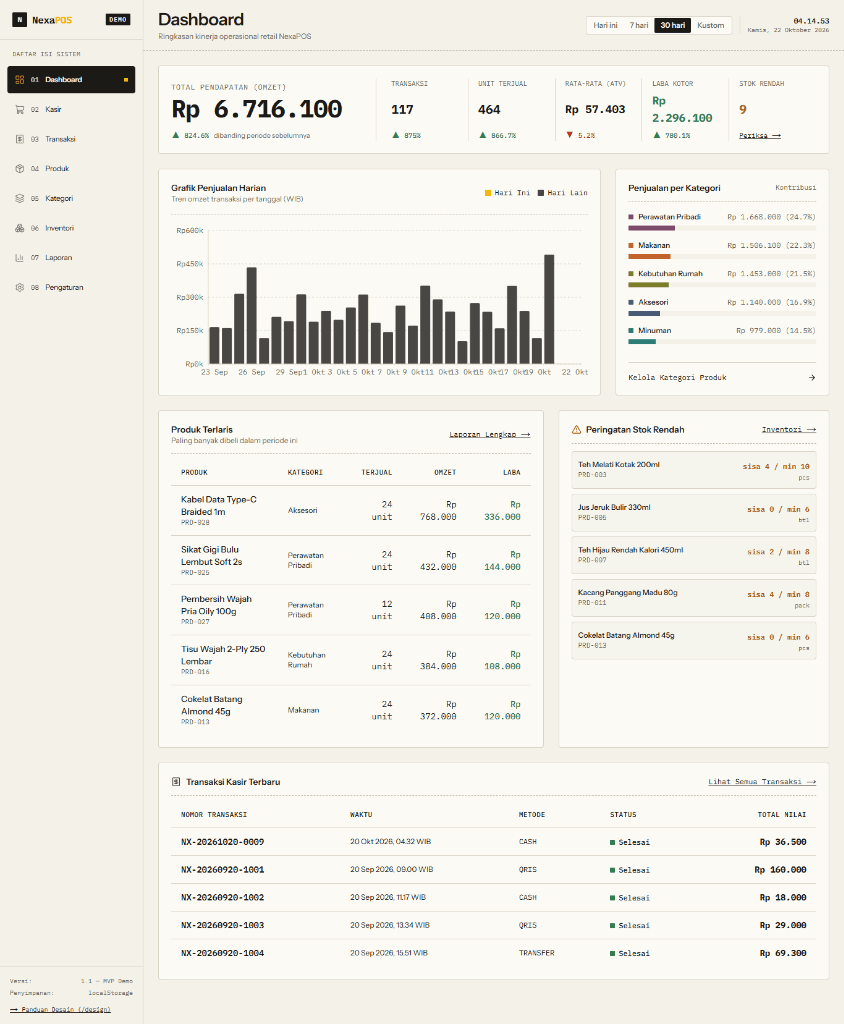Click the NexaPOS logo icon
Screen dimensions: 844x1024
[20, 20]
